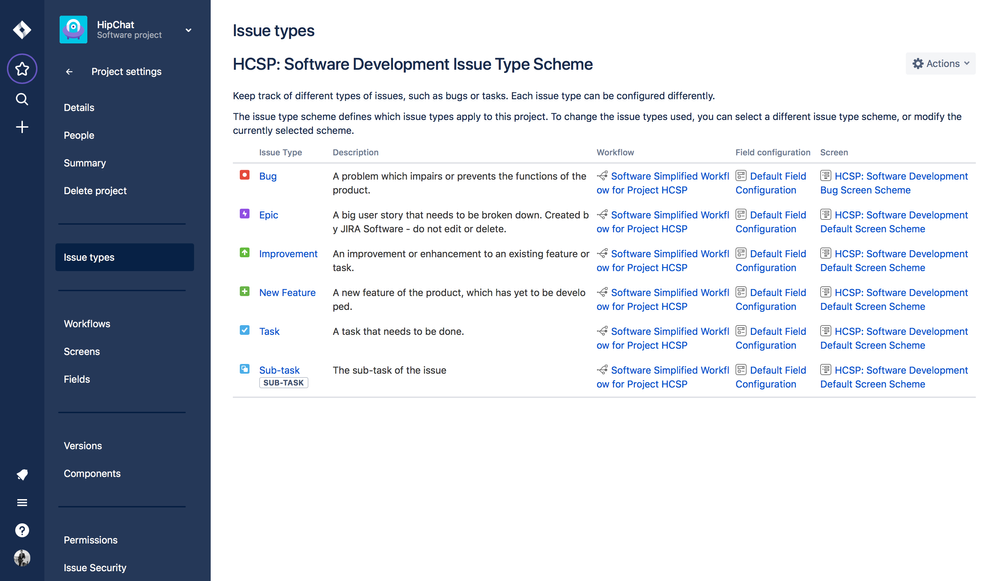
Task: Click field configuration icon in Epic row
Action: coord(741,214)
